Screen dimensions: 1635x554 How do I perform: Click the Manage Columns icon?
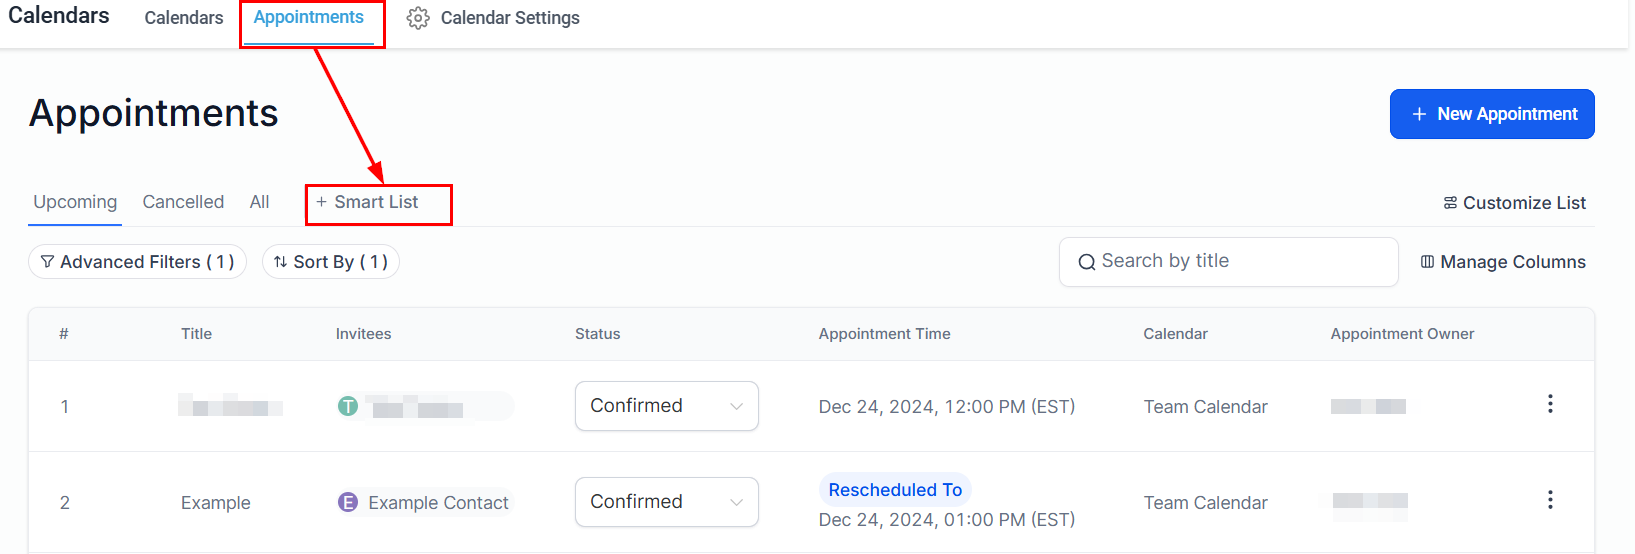1427,262
